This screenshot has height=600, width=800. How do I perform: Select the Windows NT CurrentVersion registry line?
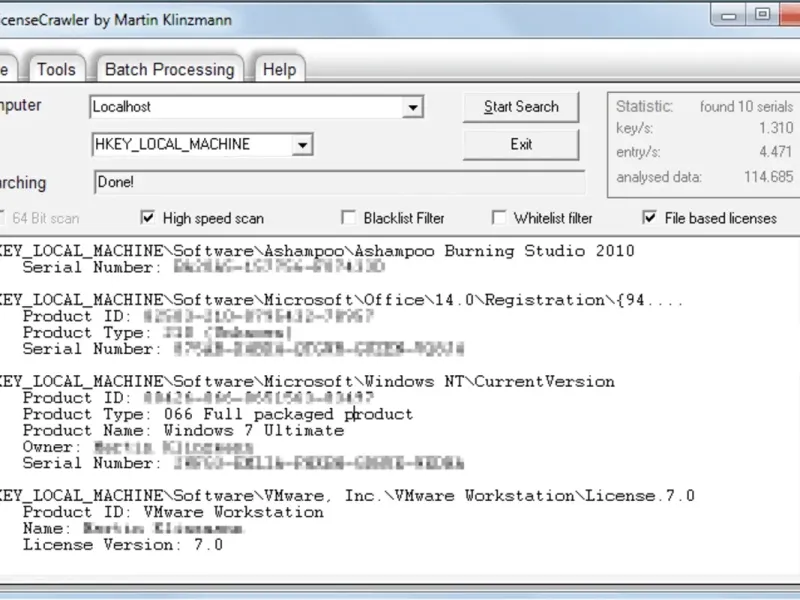(x=307, y=382)
